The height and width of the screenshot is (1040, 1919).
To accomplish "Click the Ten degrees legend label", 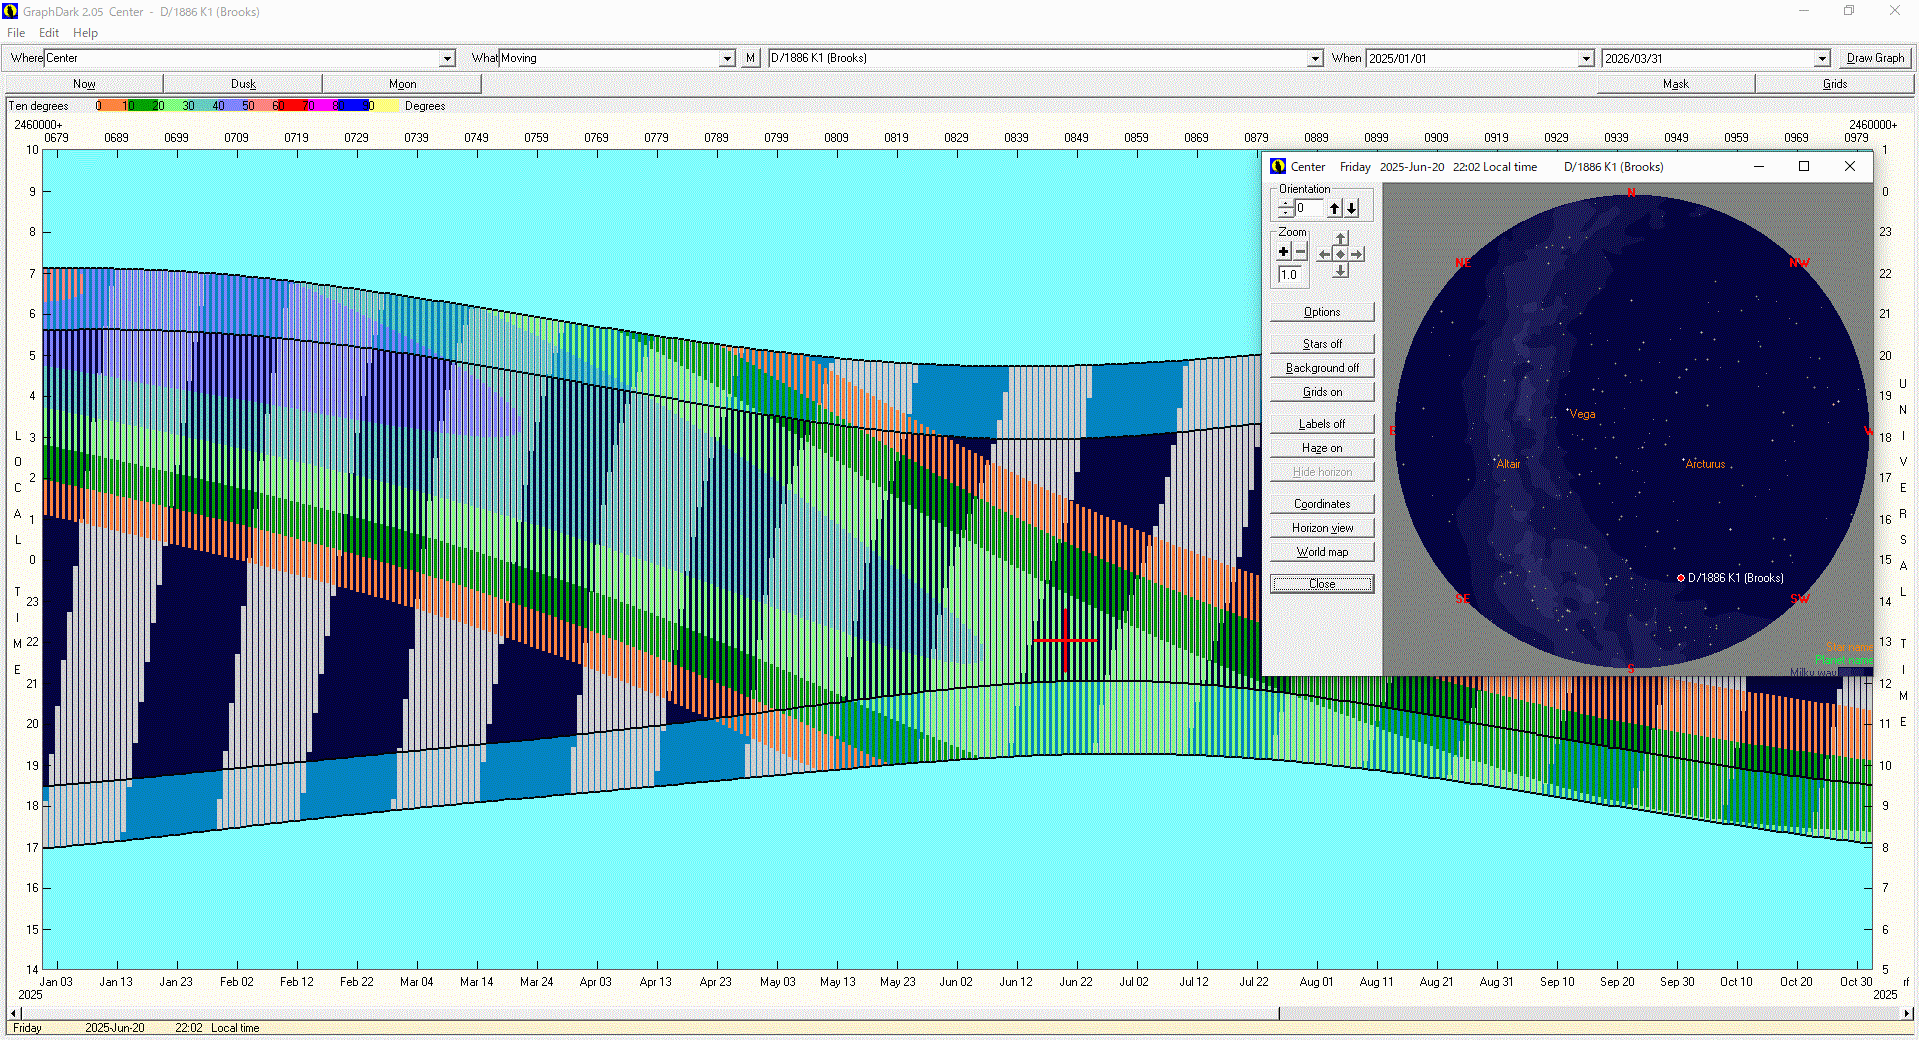I will tap(39, 106).
